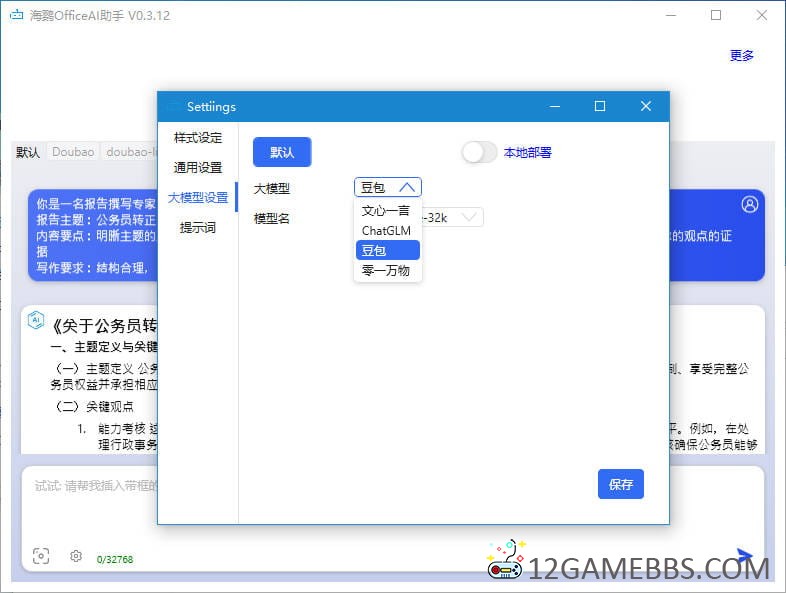Open the 通用设置 settings section
This screenshot has height=593, width=786.
pos(198,167)
